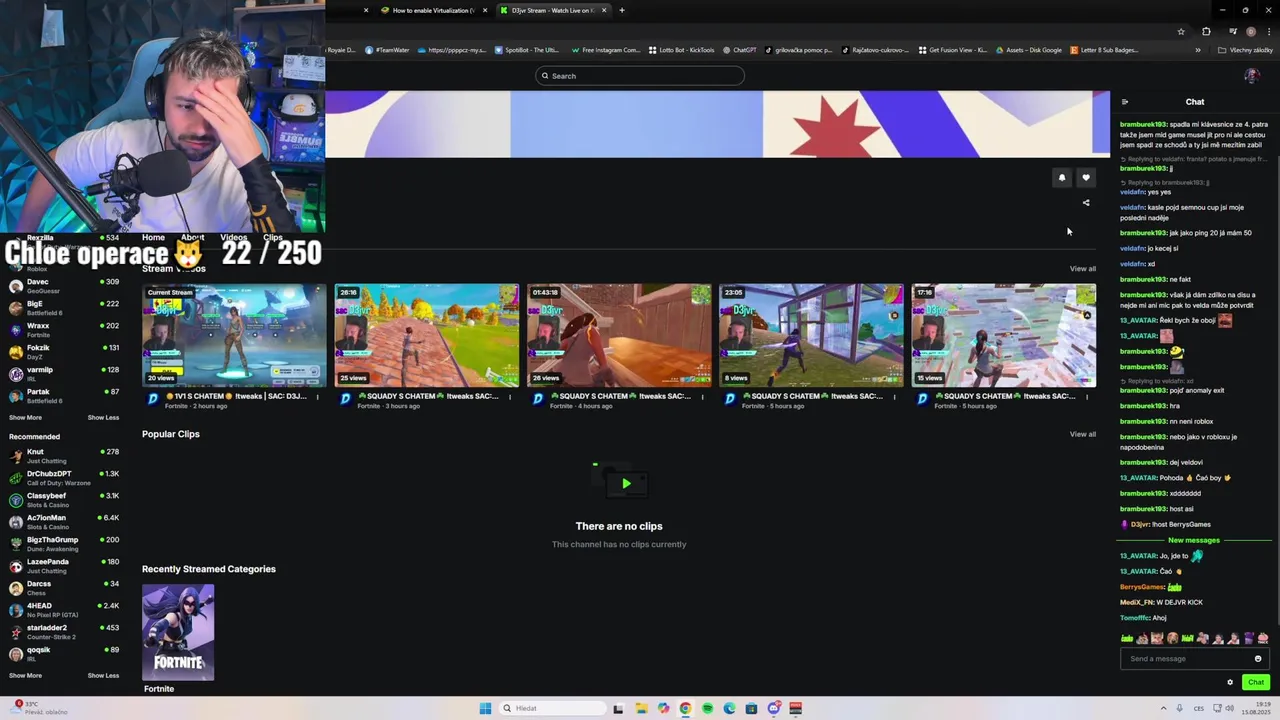Open the emoji picker in chat input

[1258, 659]
